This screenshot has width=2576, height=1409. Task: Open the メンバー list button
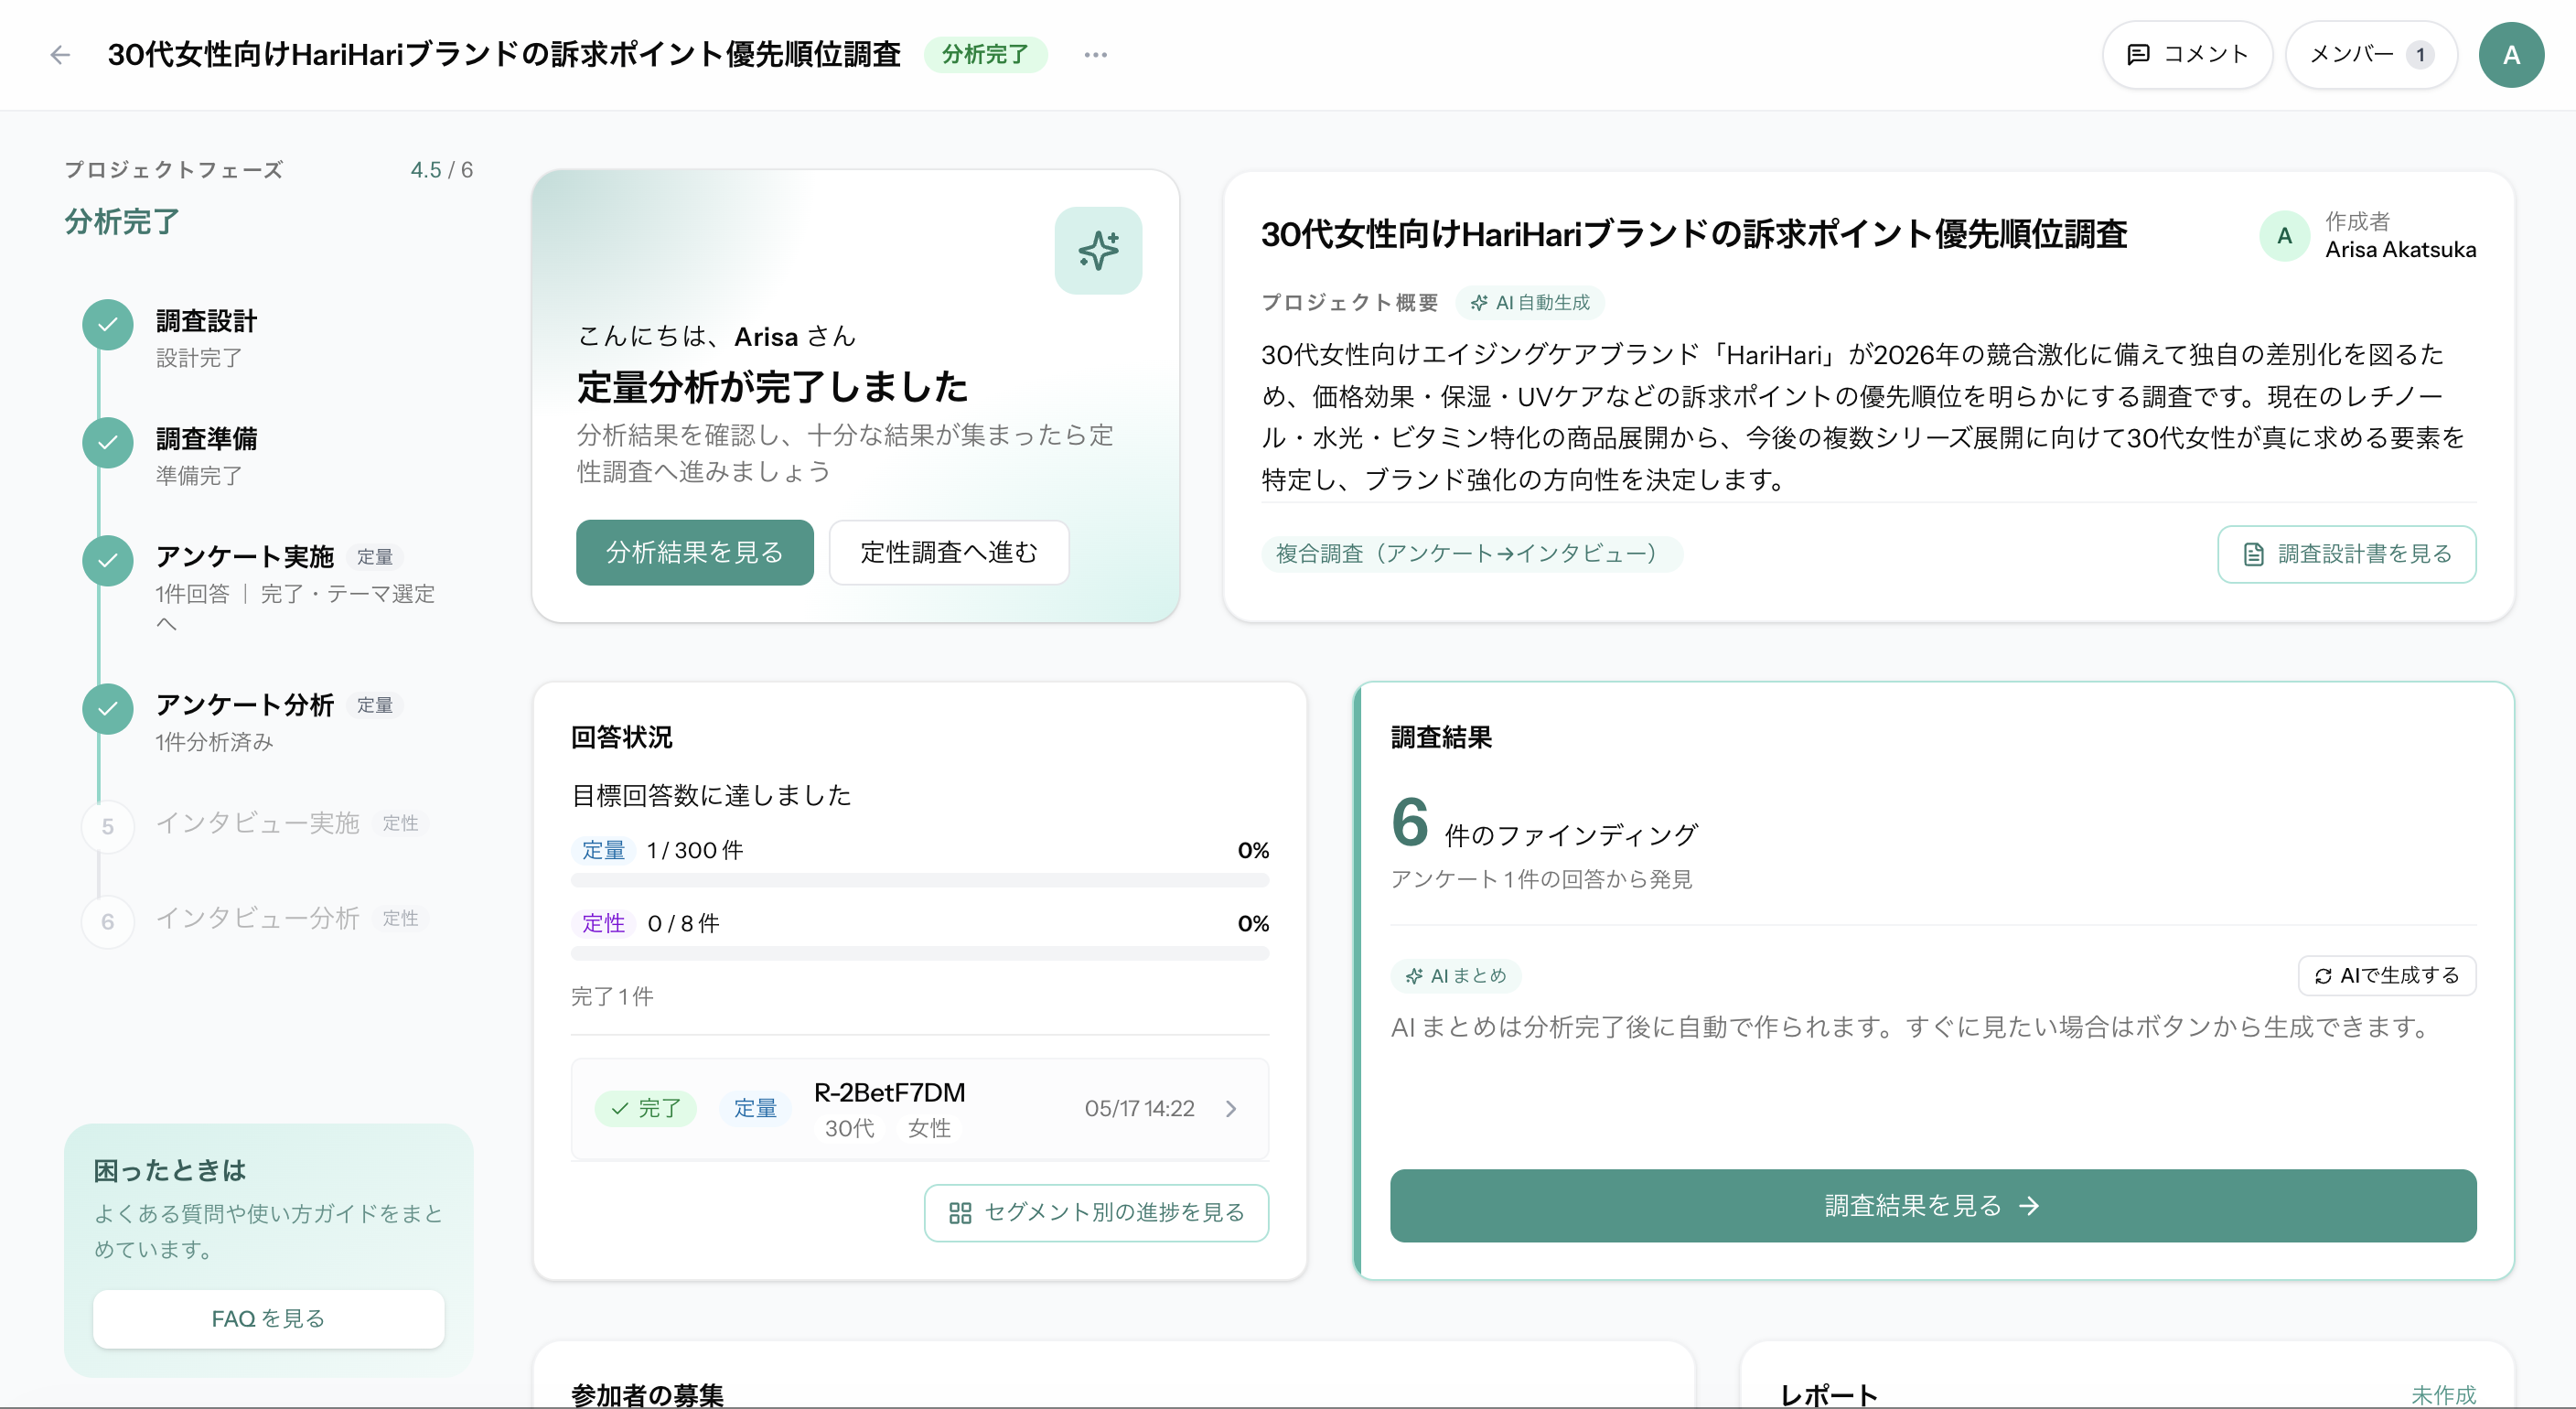pyautogui.click(x=2371, y=55)
